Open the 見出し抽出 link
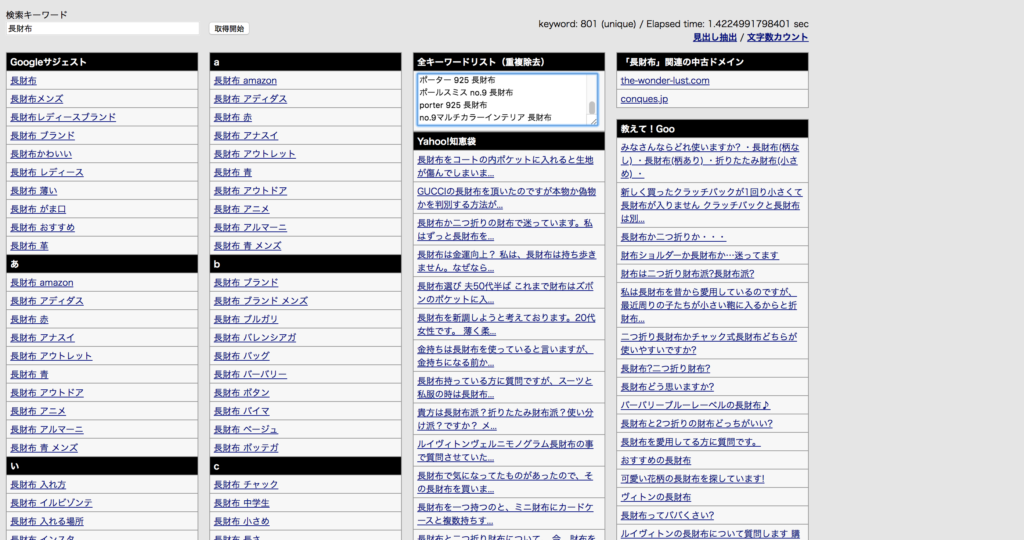1024x540 pixels. 714,37
